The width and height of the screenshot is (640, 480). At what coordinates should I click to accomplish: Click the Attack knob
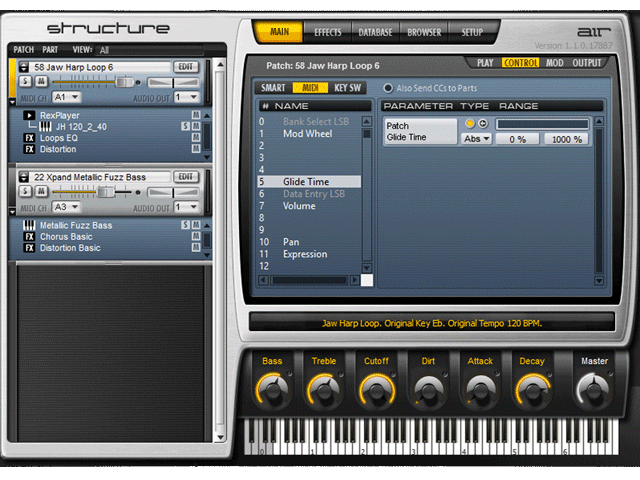(x=480, y=391)
